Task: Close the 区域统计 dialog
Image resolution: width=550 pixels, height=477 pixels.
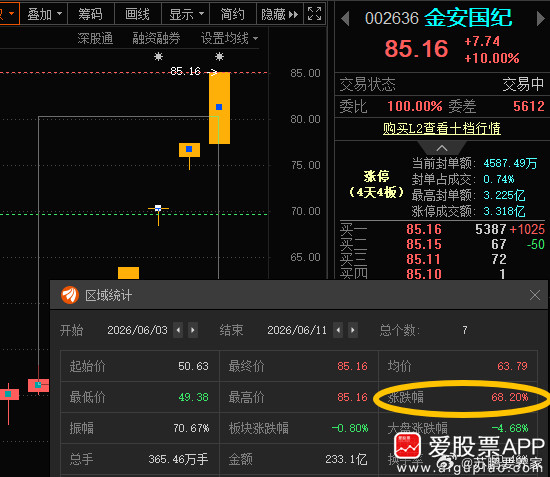Action: coord(535,295)
